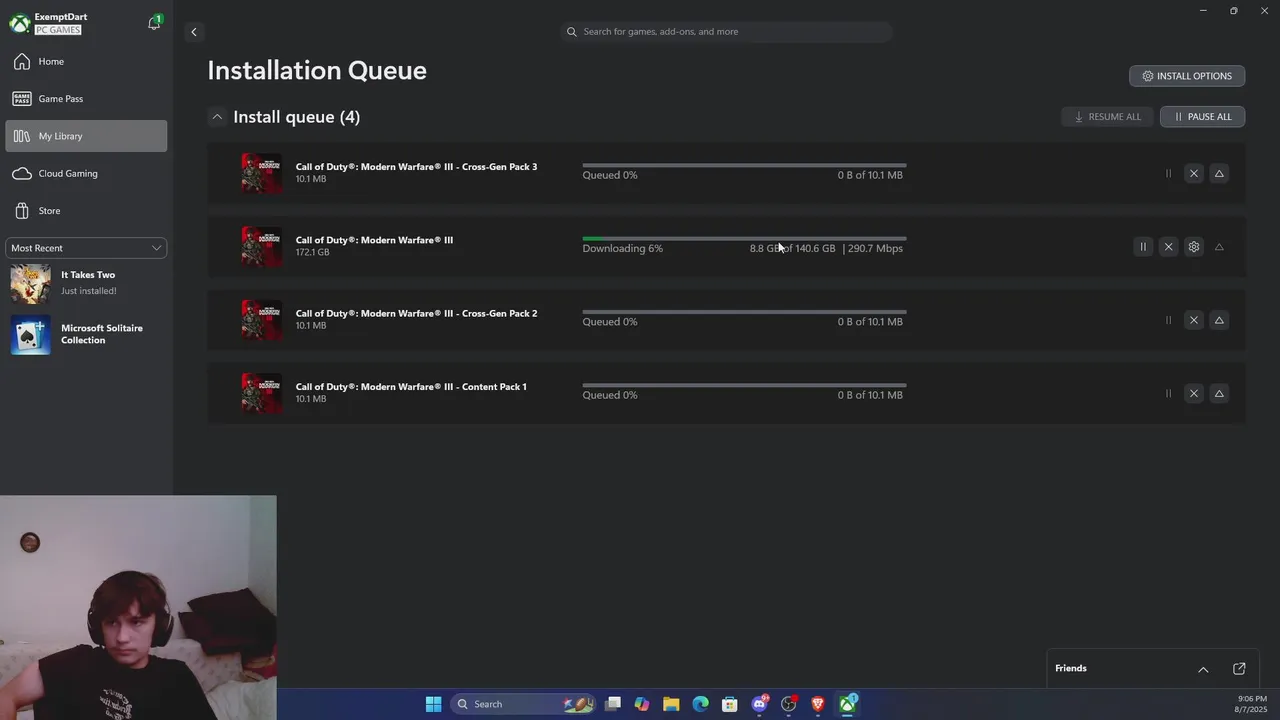This screenshot has height=720, width=1280.
Task: Expand the Most Recent dropdown
Action: click(x=86, y=248)
